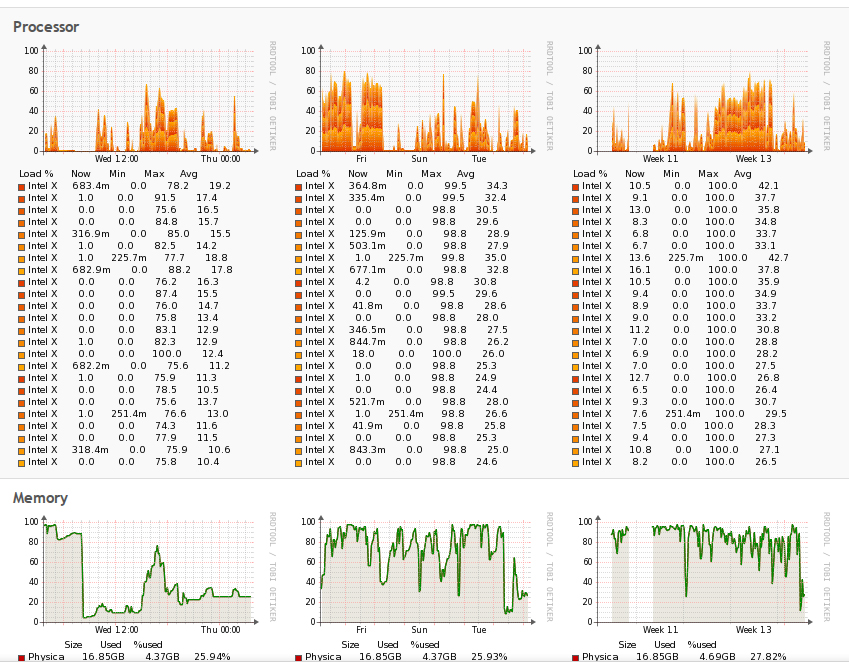Open the daily Memory usage graph
The image size is (849, 662).
[x=144, y=571]
